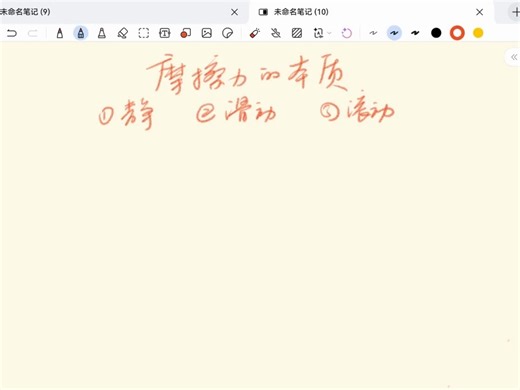
Task: Activate the laser pointer tool
Action: (x=255, y=33)
